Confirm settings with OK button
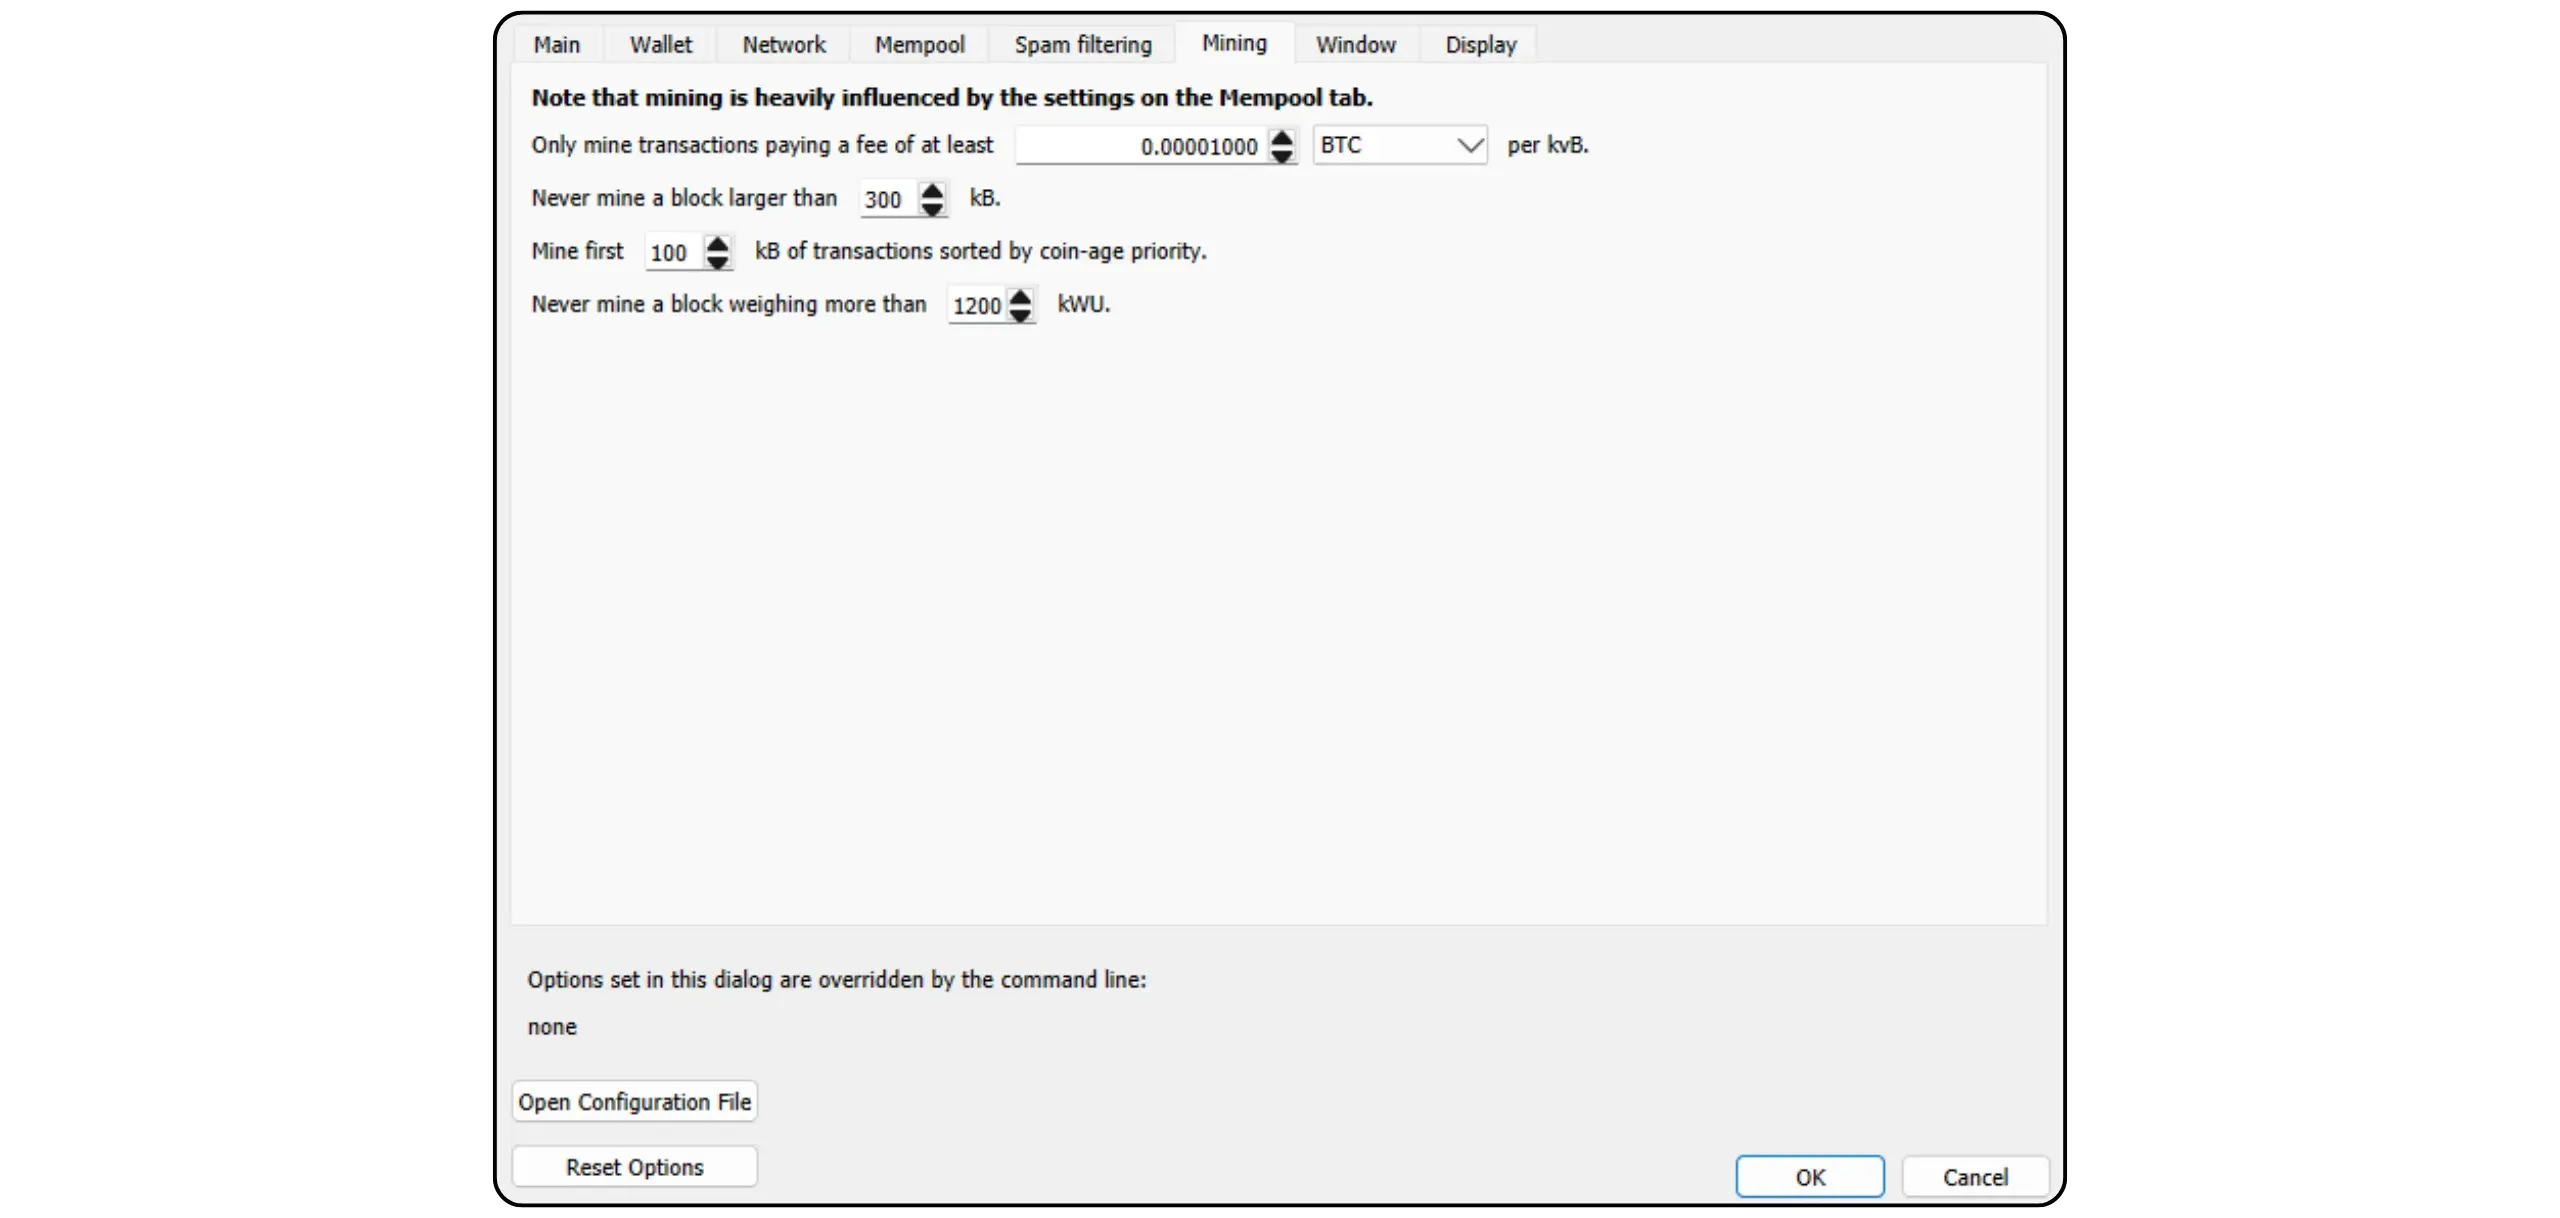2560x1218 pixels. [x=1809, y=1177]
